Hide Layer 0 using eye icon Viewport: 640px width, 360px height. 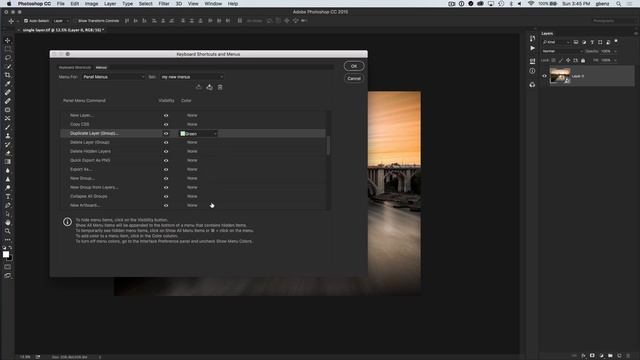click(x=544, y=76)
